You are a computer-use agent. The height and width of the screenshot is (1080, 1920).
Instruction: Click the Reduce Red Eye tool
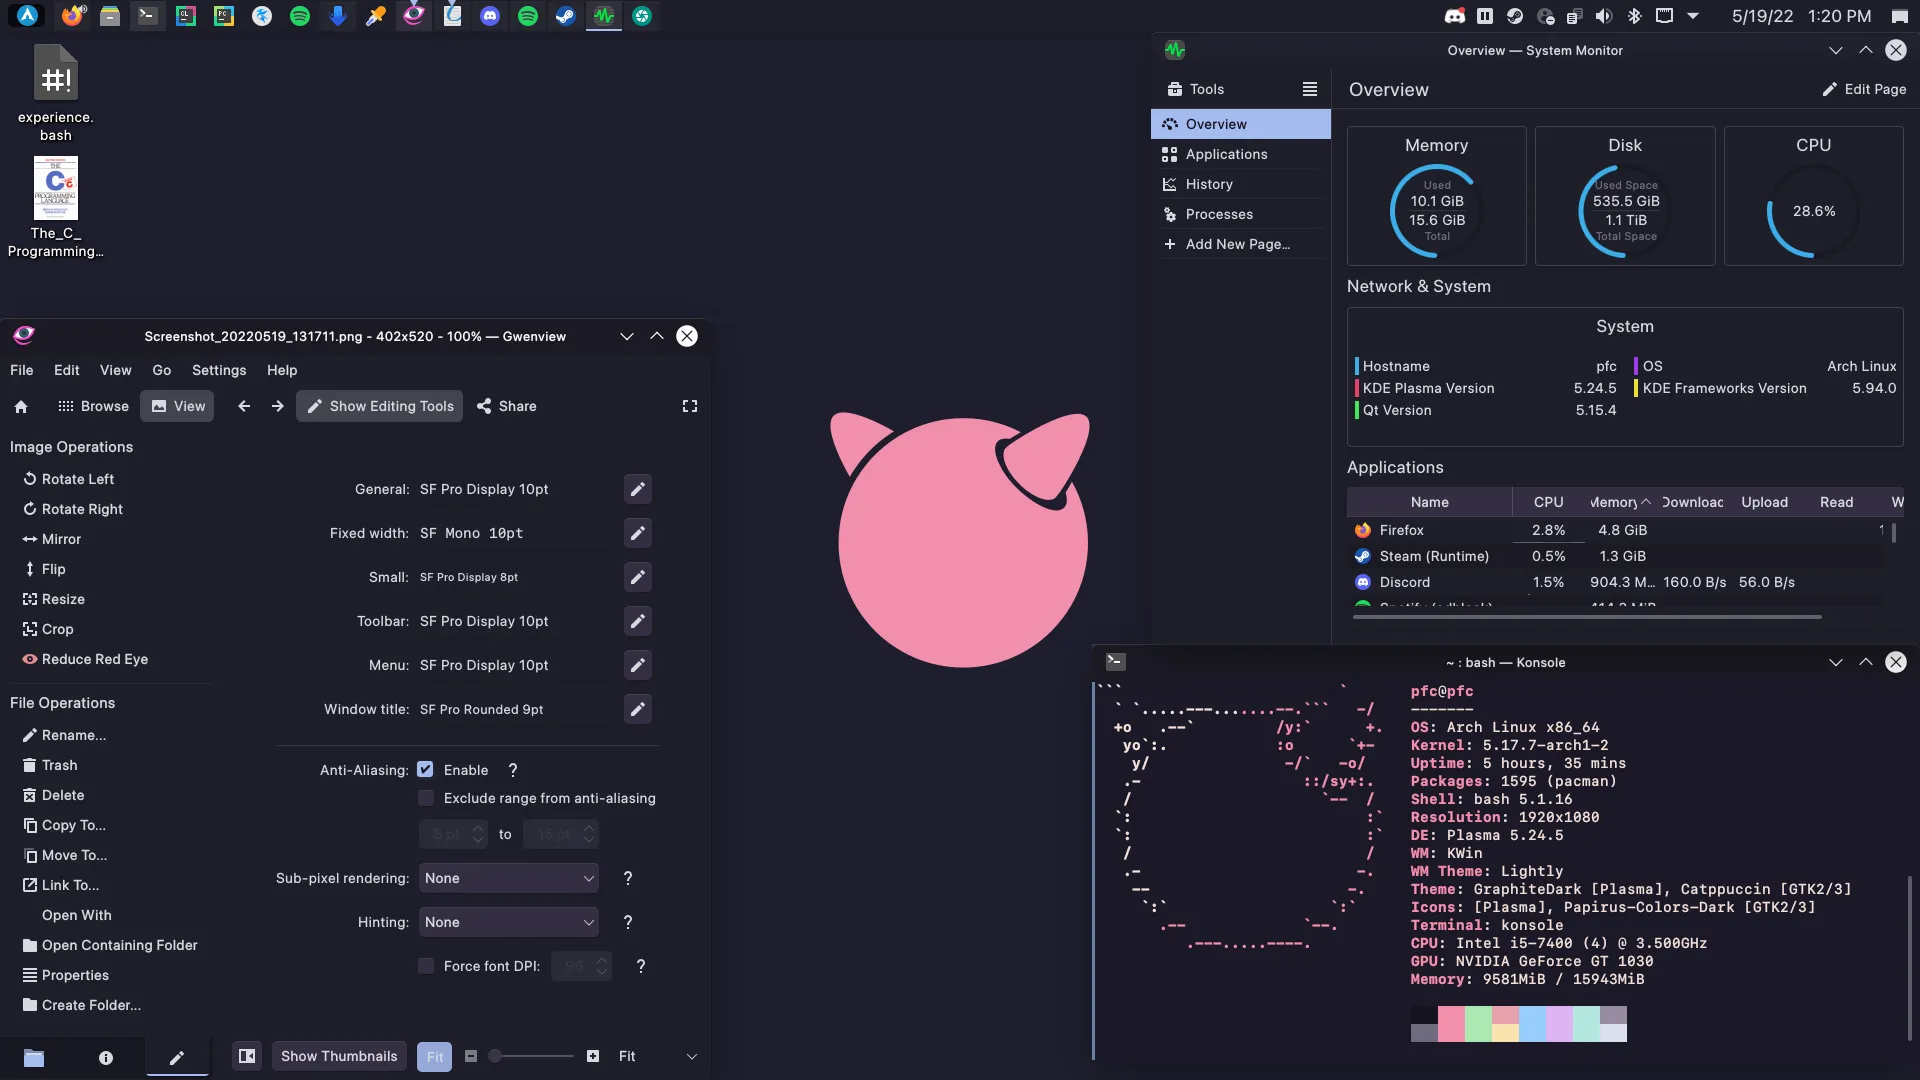(x=94, y=659)
